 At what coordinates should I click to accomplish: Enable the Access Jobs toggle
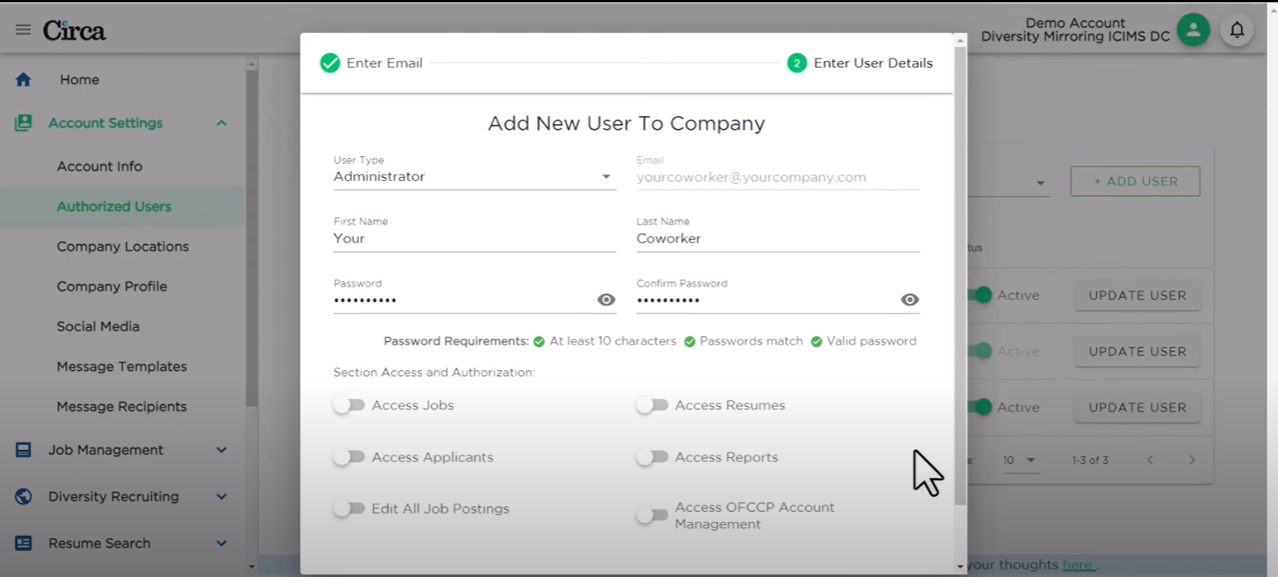tap(350, 405)
